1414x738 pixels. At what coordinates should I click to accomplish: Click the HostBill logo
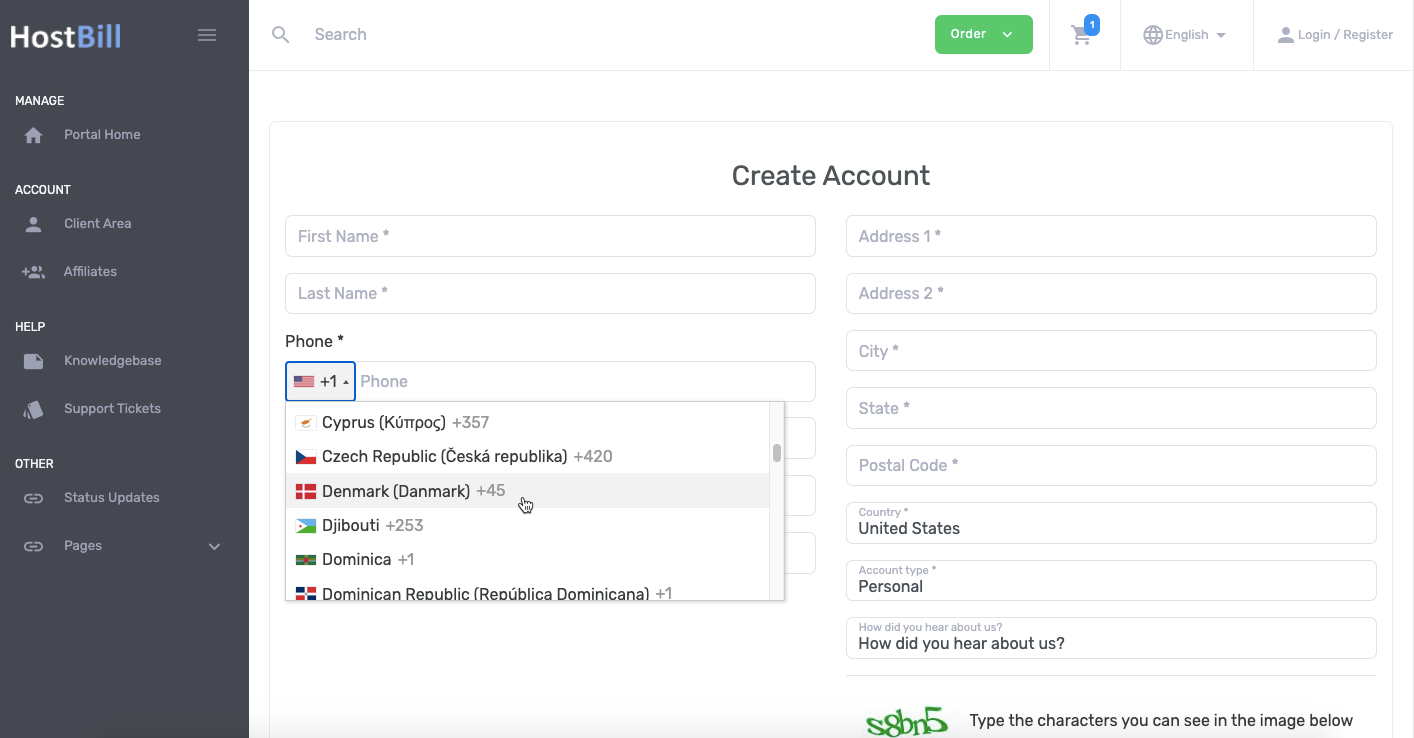(65, 35)
